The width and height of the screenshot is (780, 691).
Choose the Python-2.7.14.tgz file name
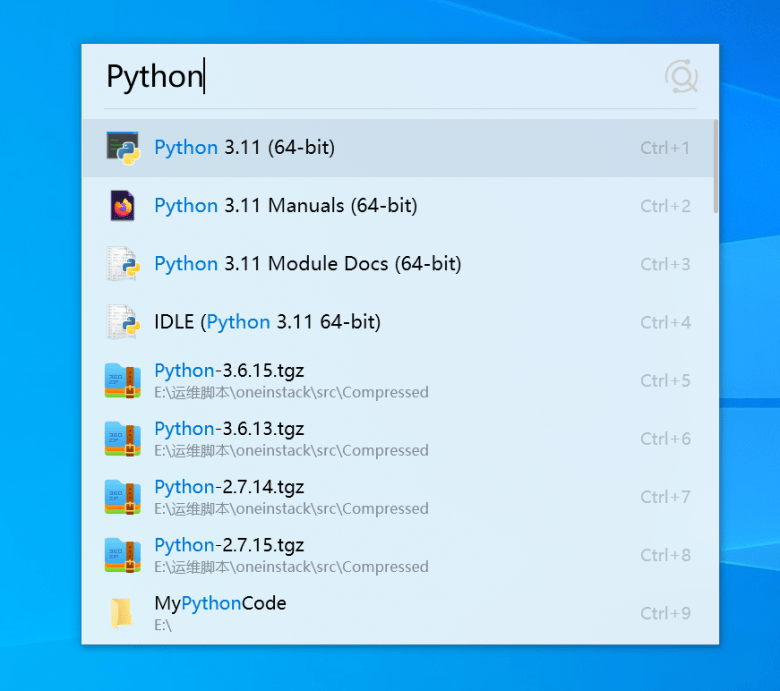229,488
